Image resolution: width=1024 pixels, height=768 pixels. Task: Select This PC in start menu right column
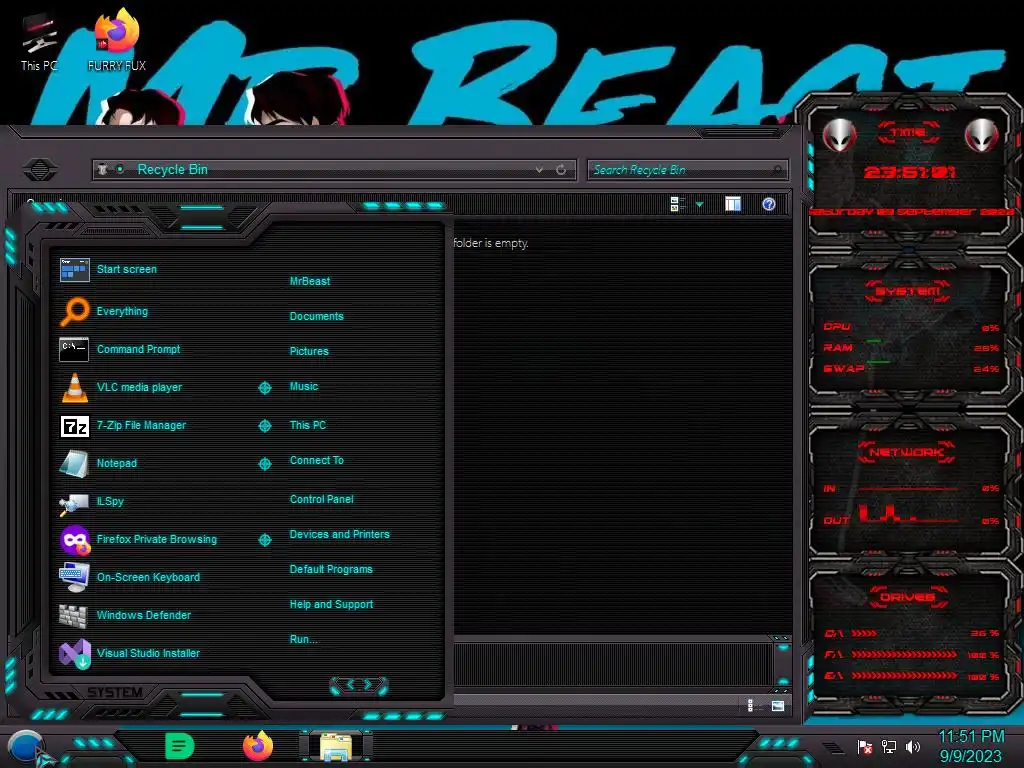[x=308, y=425]
